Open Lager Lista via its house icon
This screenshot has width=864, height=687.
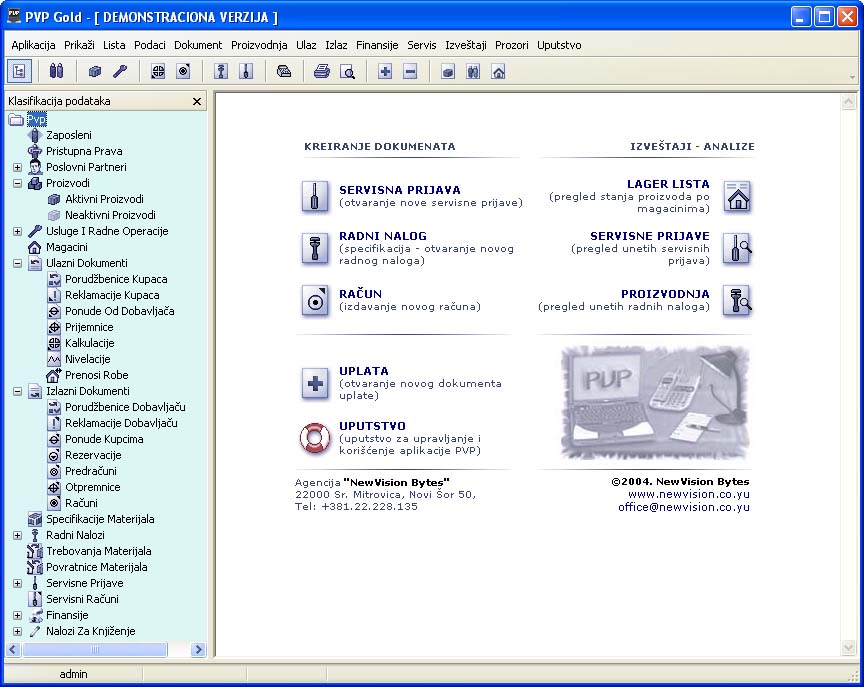pos(737,198)
